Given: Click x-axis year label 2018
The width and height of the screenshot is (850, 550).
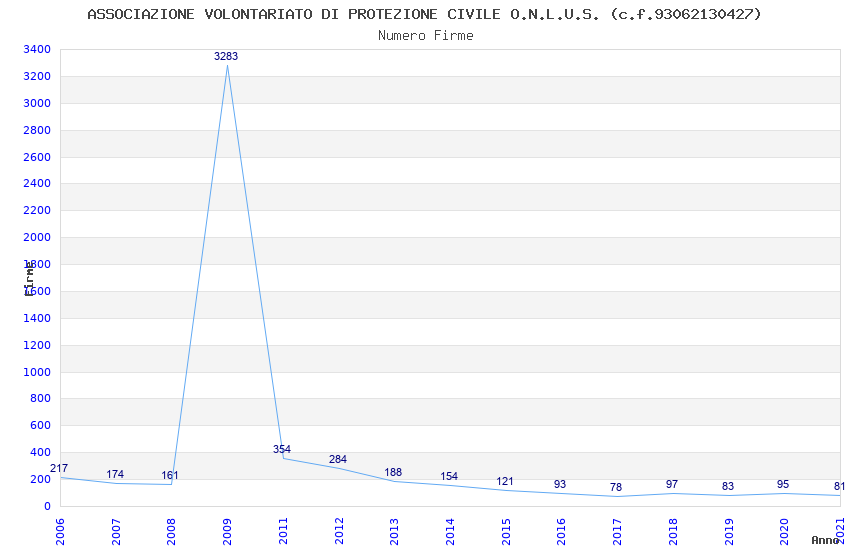Looking at the screenshot, I should [673, 532].
